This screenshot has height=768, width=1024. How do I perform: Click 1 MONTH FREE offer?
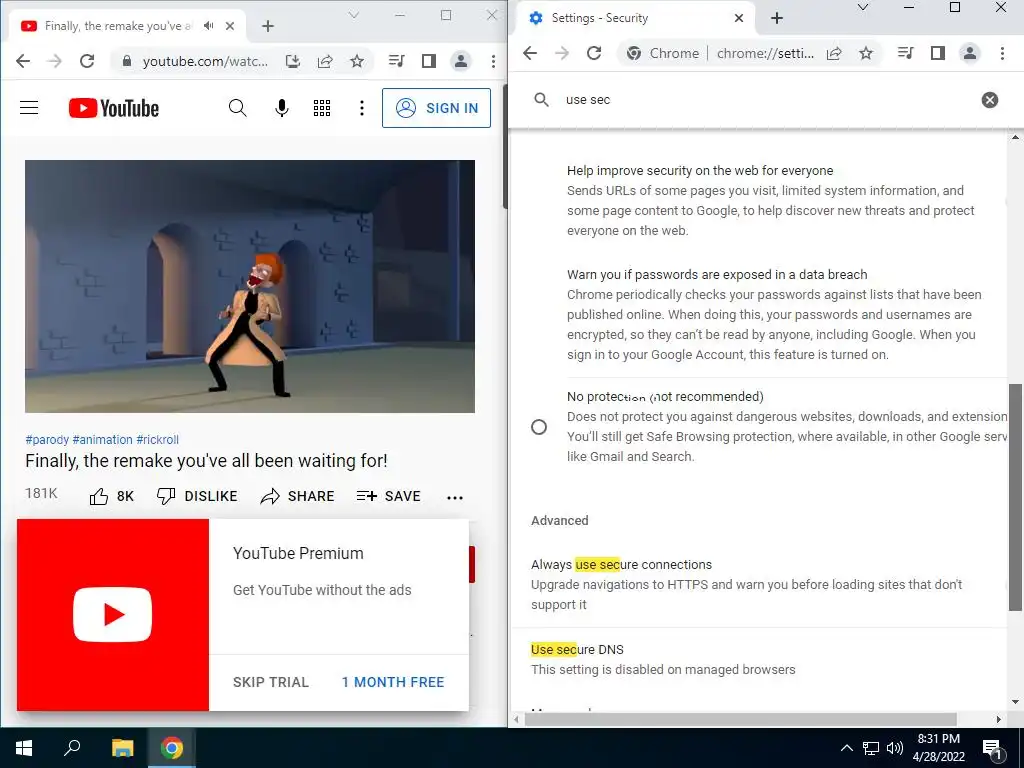tap(393, 682)
